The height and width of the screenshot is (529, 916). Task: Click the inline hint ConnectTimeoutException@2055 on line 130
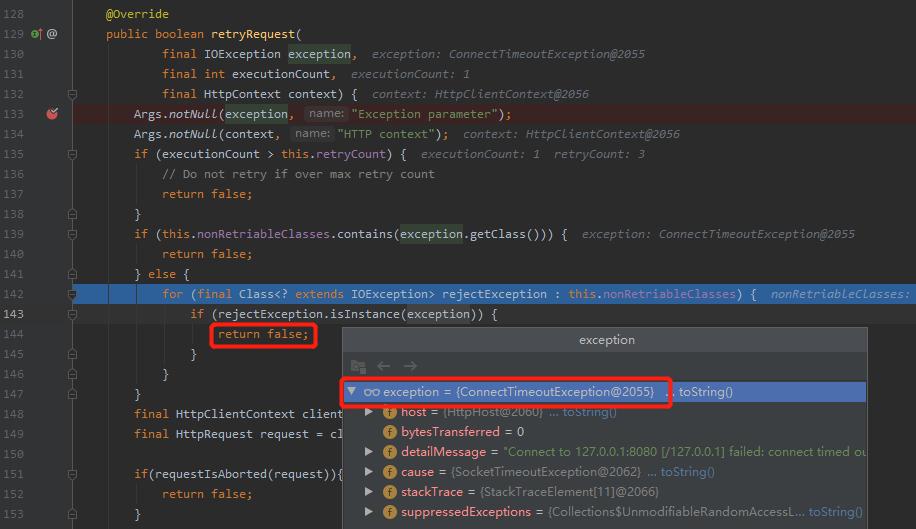[547, 54]
